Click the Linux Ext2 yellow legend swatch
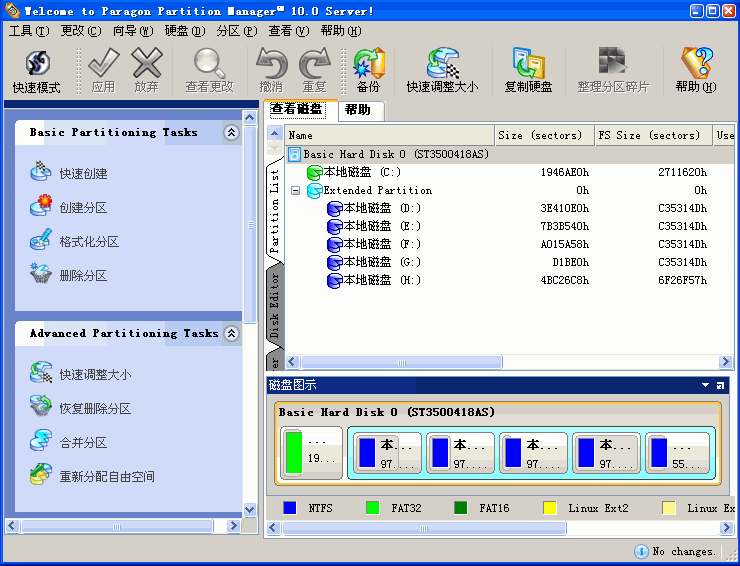The image size is (740, 566). (550, 508)
